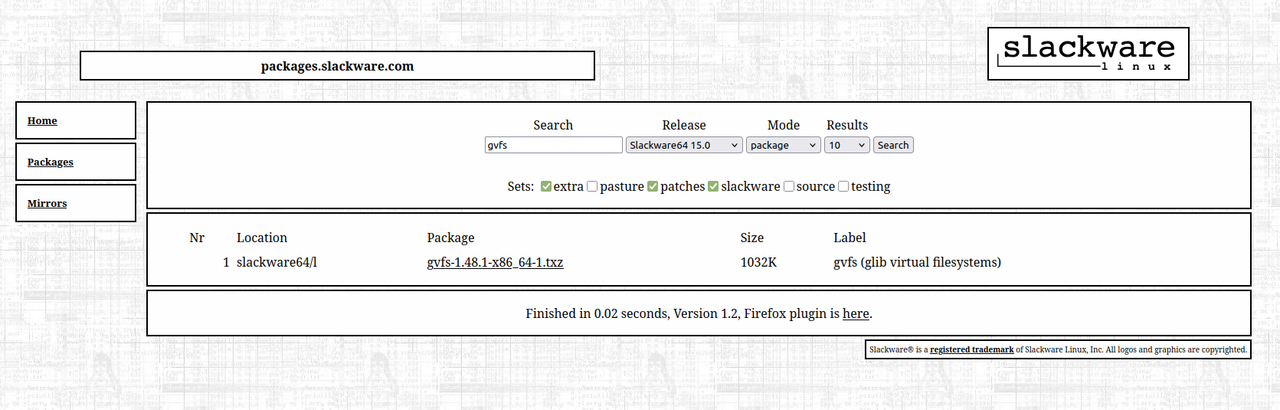Open the Packages navigation link

tap(50, 162)
